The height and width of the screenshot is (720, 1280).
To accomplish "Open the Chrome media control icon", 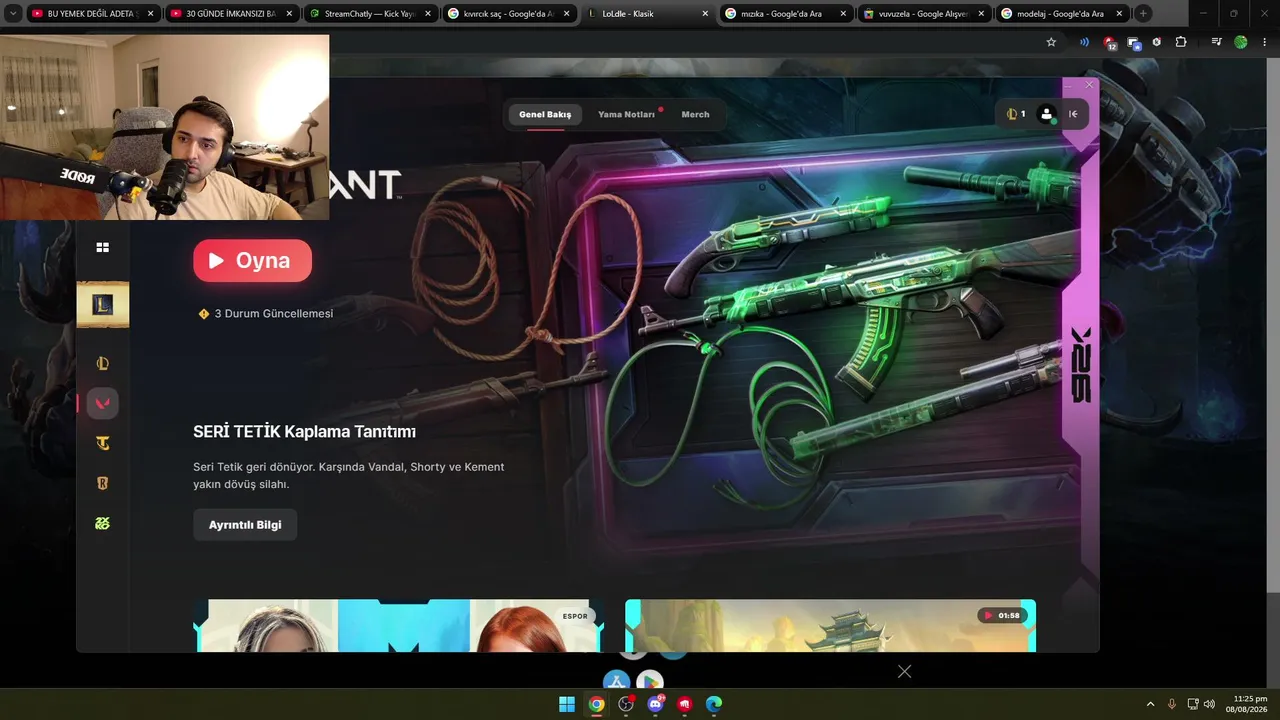I will 1216,42.
